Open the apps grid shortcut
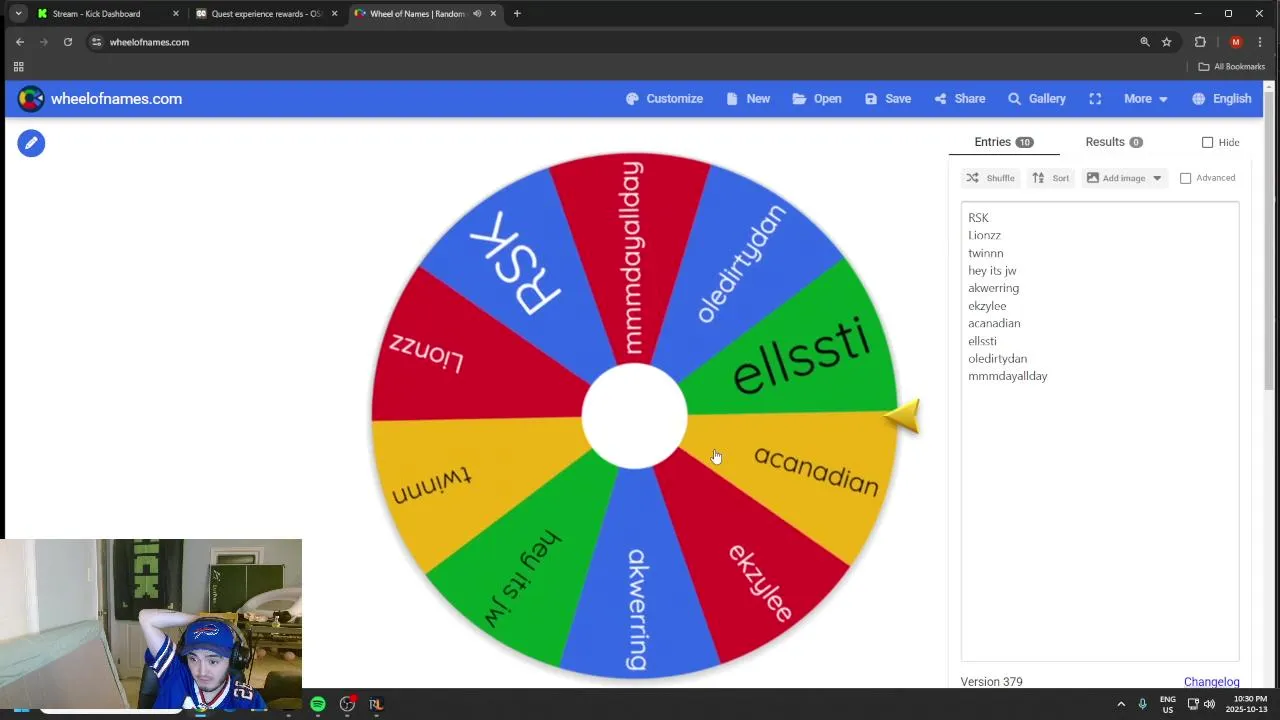This screenshot has width=1280, height=720. click(x=18, y=67)
